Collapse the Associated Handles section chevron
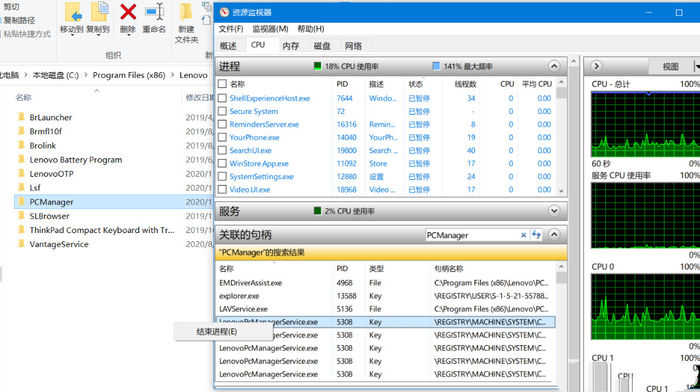 click(x=554, y=234)
